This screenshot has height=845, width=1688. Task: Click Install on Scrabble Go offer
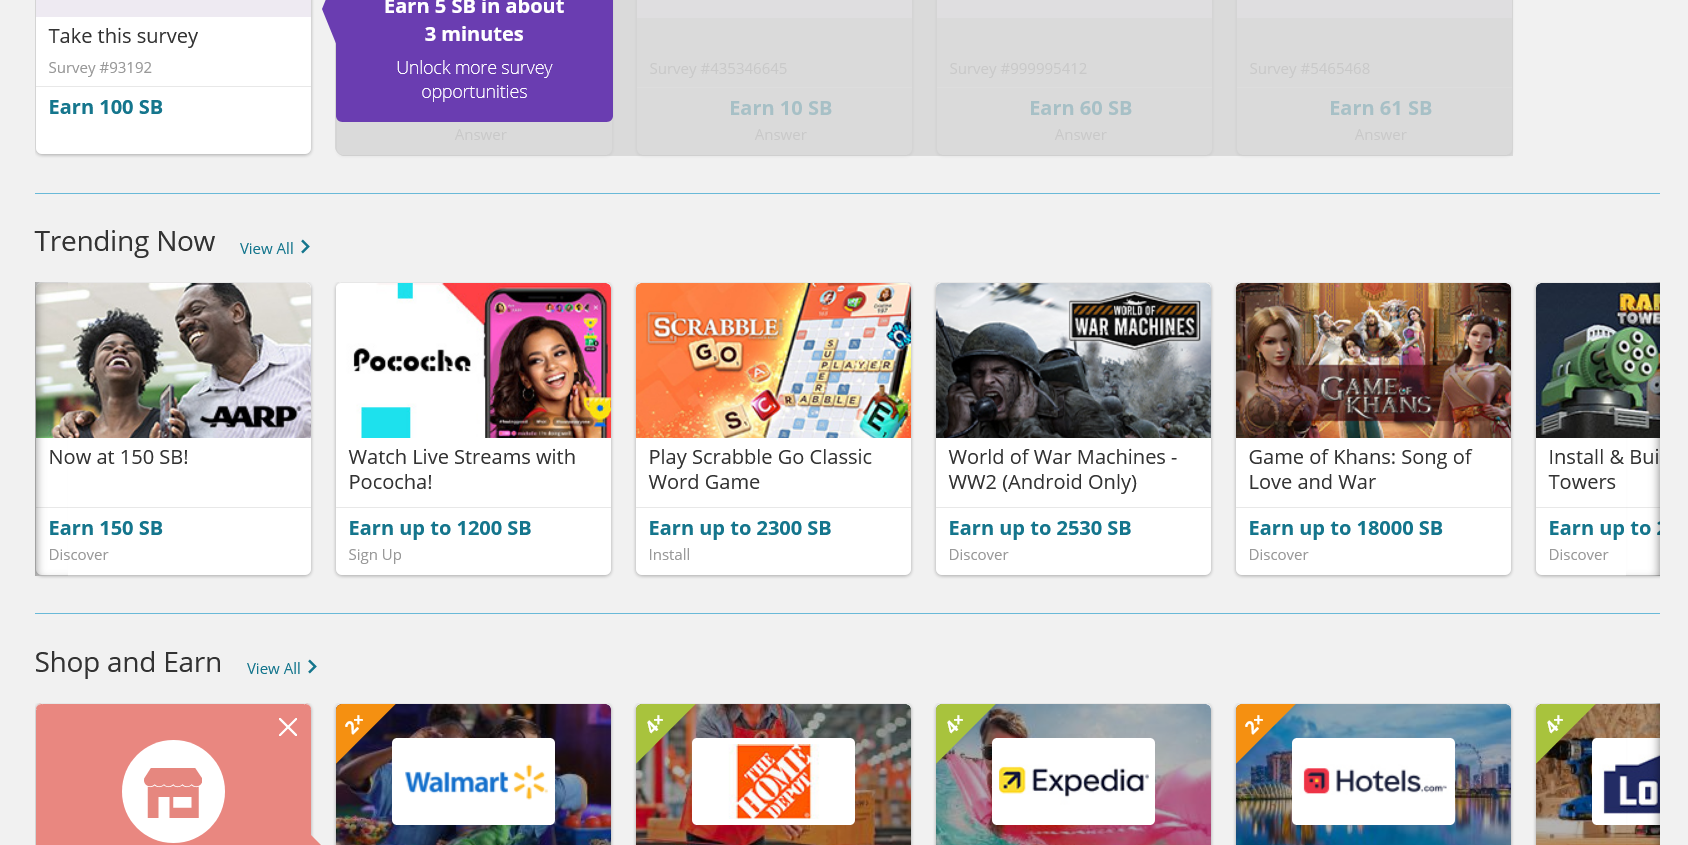tap(669, 555)
